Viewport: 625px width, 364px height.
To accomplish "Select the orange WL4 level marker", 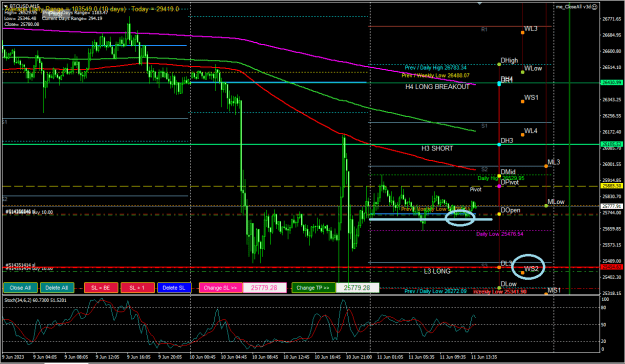I will coord(523,135).
